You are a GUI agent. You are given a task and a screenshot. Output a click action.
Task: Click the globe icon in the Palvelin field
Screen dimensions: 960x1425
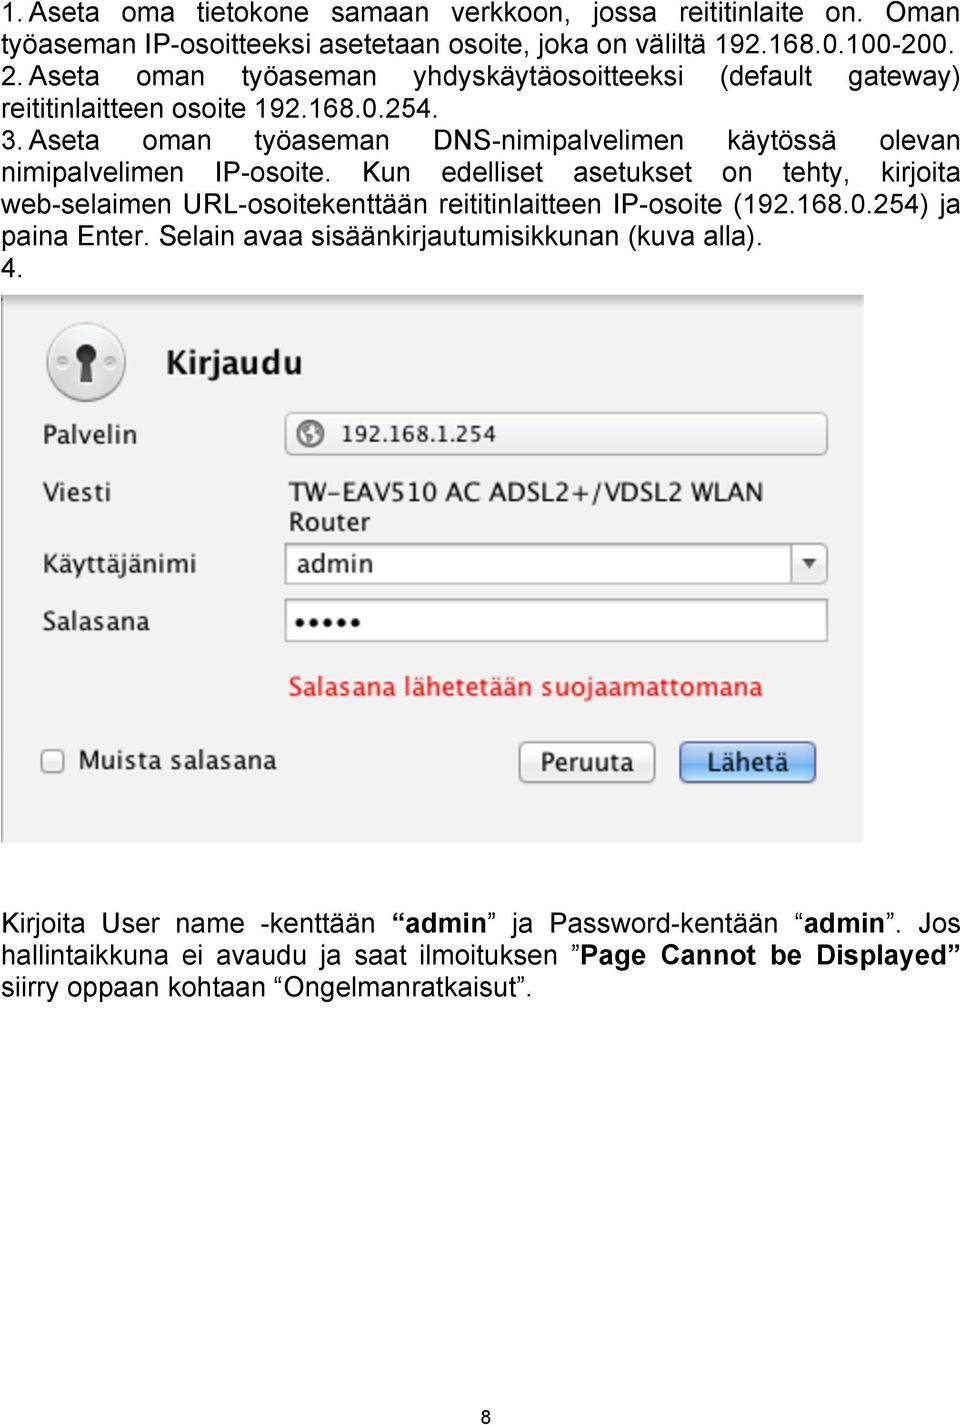point(311,433)
